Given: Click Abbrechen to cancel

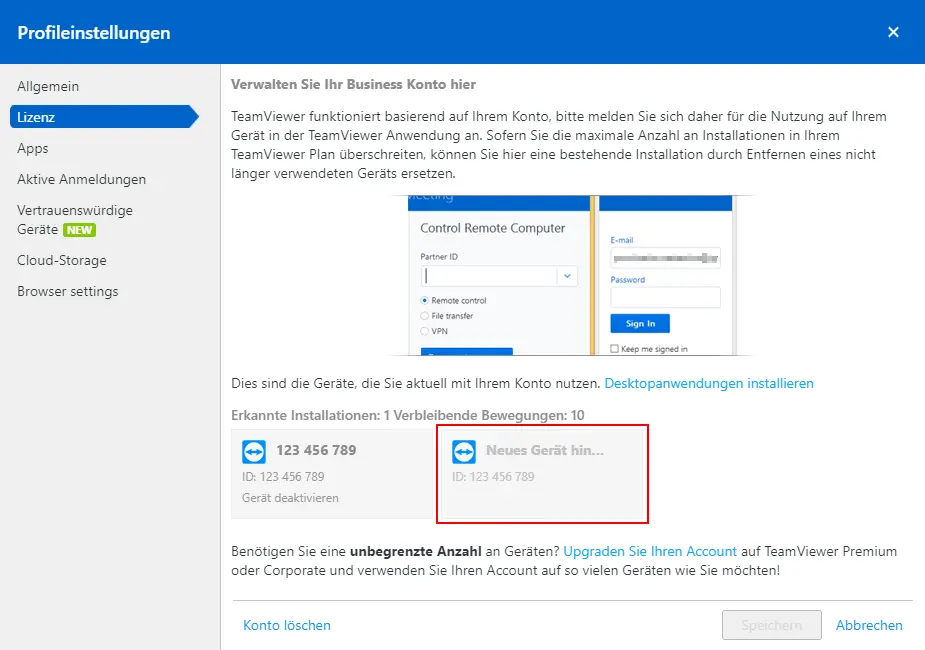Looking at the screenshot, I should 869,625.
